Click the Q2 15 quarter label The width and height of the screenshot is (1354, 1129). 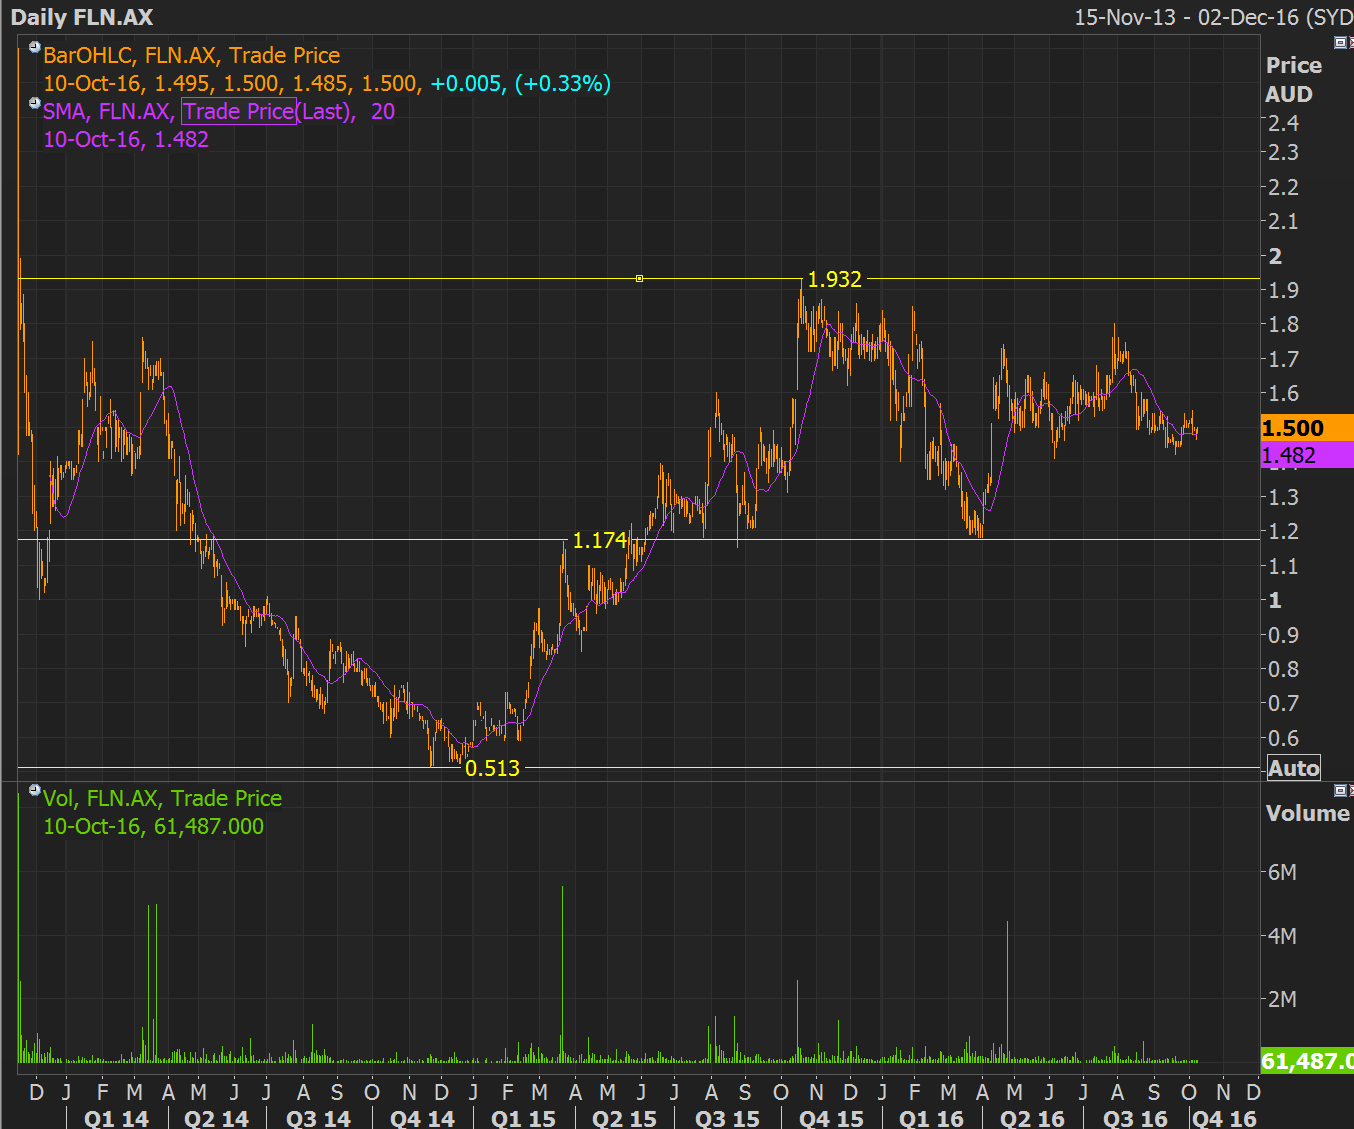coord(624,1118)
